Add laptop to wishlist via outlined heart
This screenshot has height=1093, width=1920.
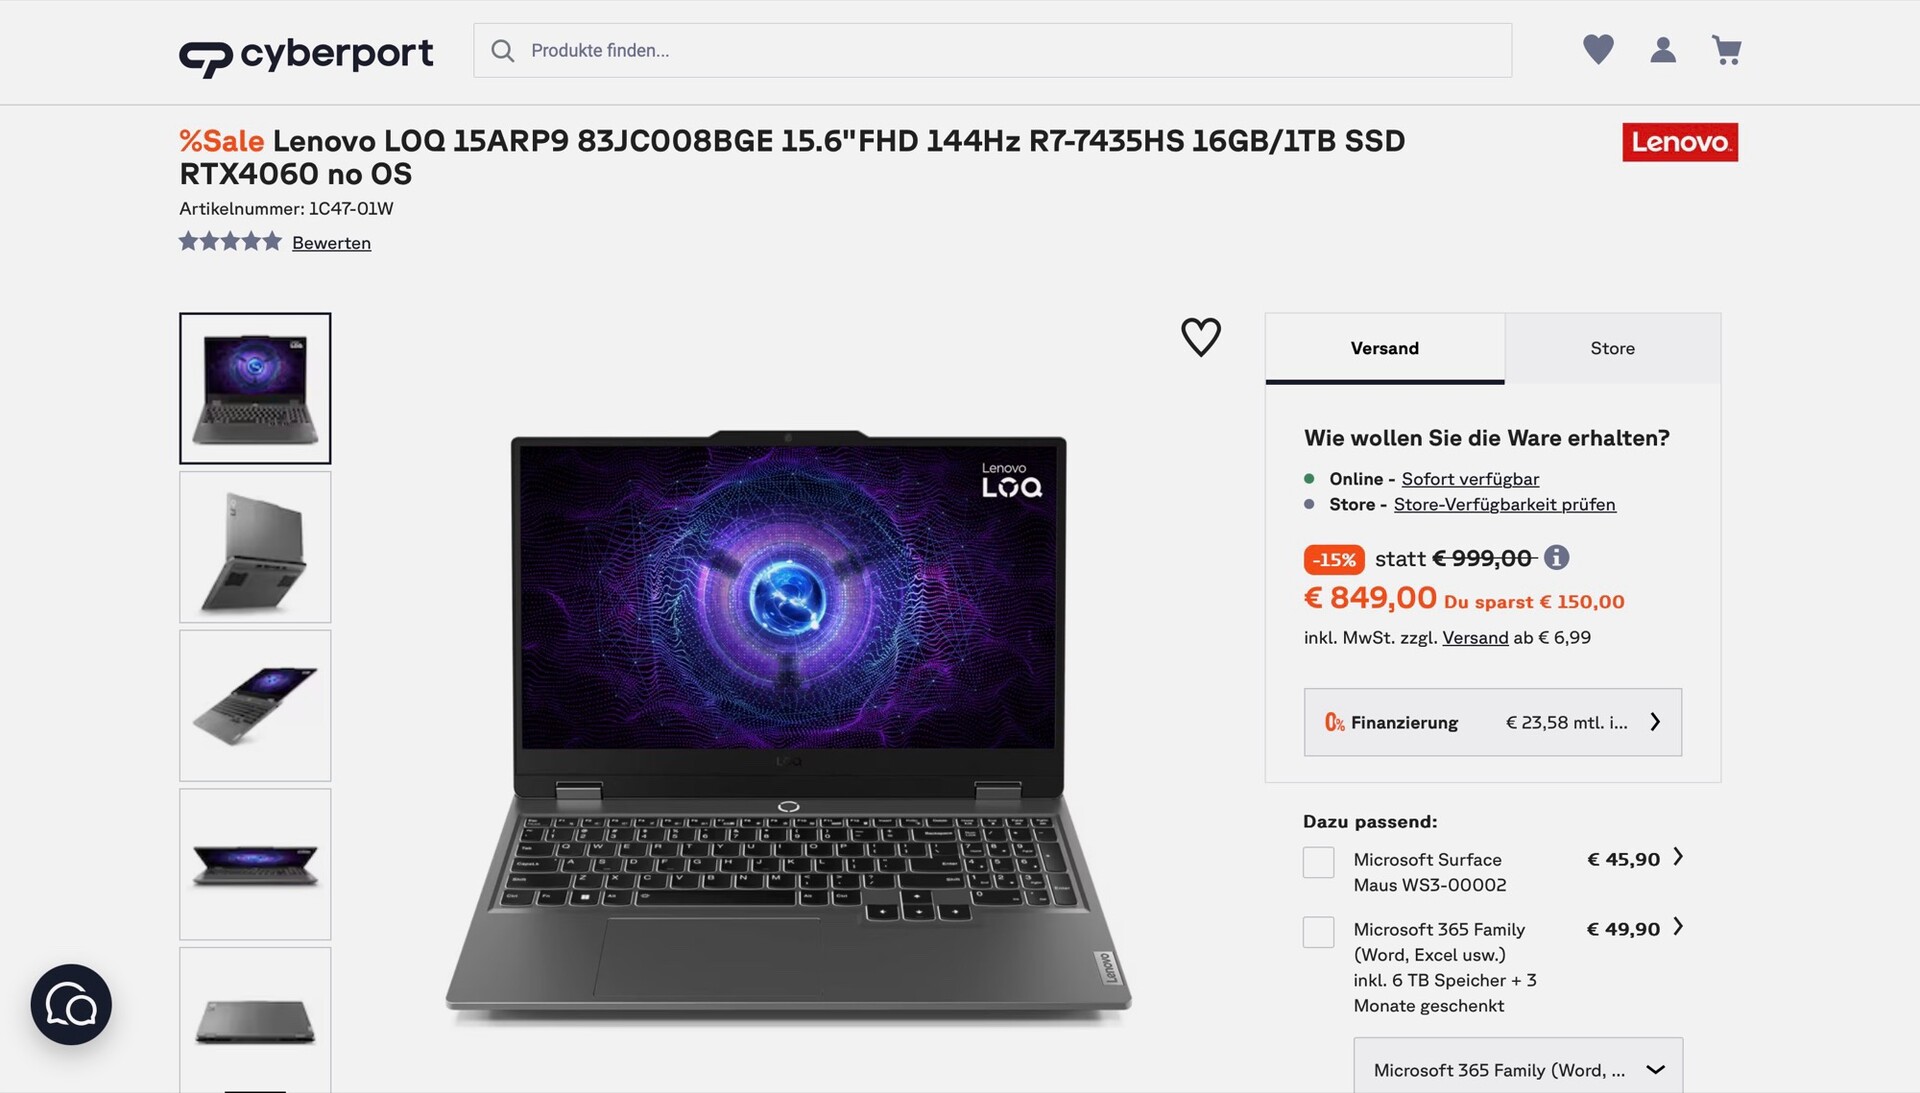pyautogui.click(x=1201, y=337)
